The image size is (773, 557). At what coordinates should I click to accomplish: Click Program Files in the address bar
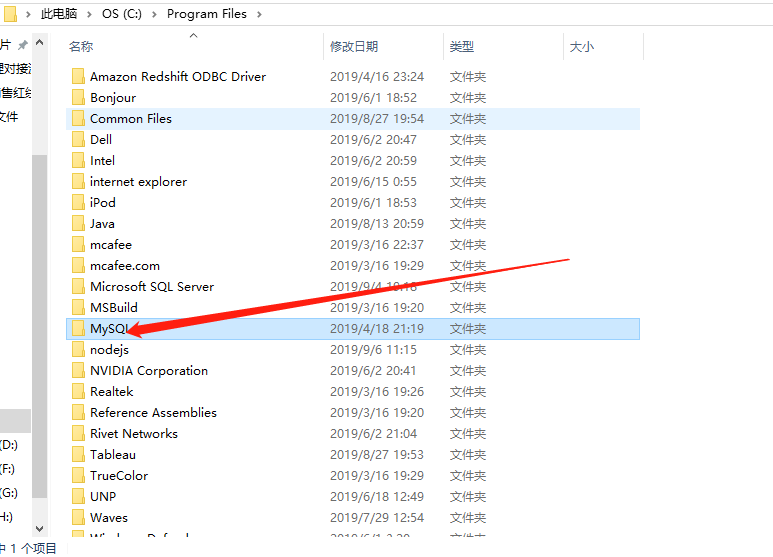pyautogui.click(x=207, y=14)
